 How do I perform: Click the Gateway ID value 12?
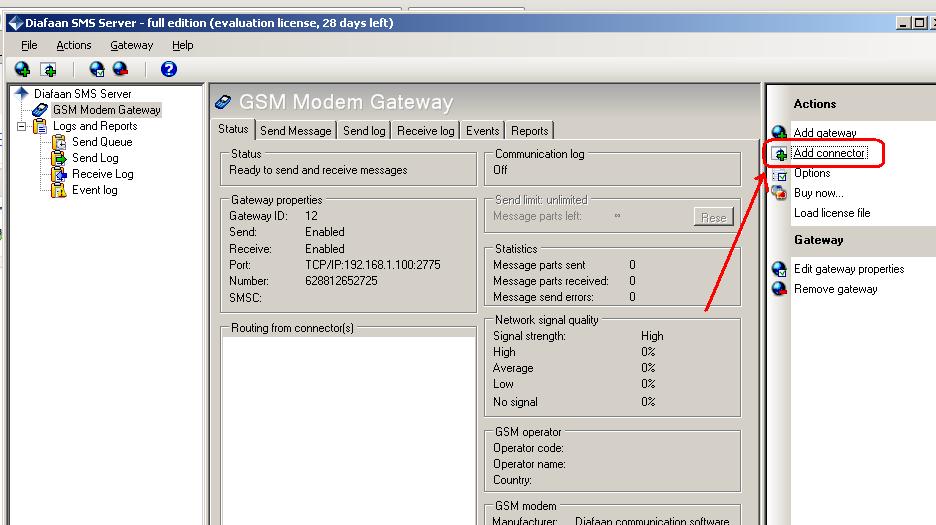pos(311,216)
